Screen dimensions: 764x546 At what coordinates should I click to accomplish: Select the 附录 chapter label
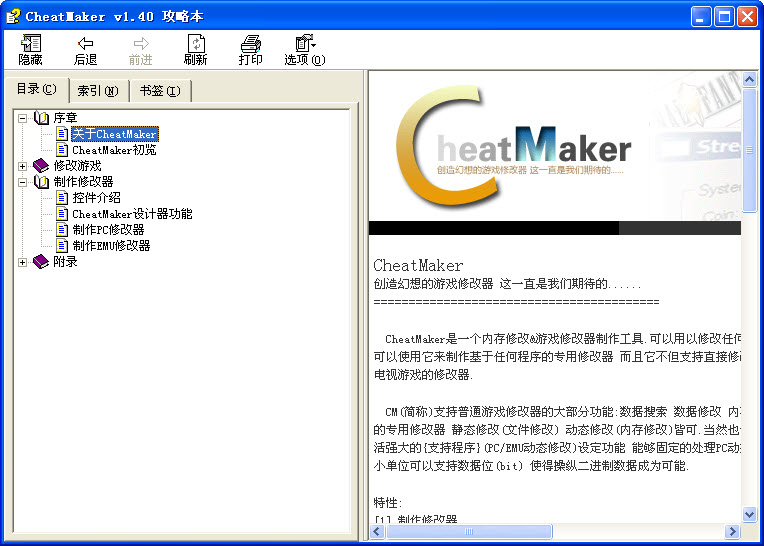coord(65,262)
